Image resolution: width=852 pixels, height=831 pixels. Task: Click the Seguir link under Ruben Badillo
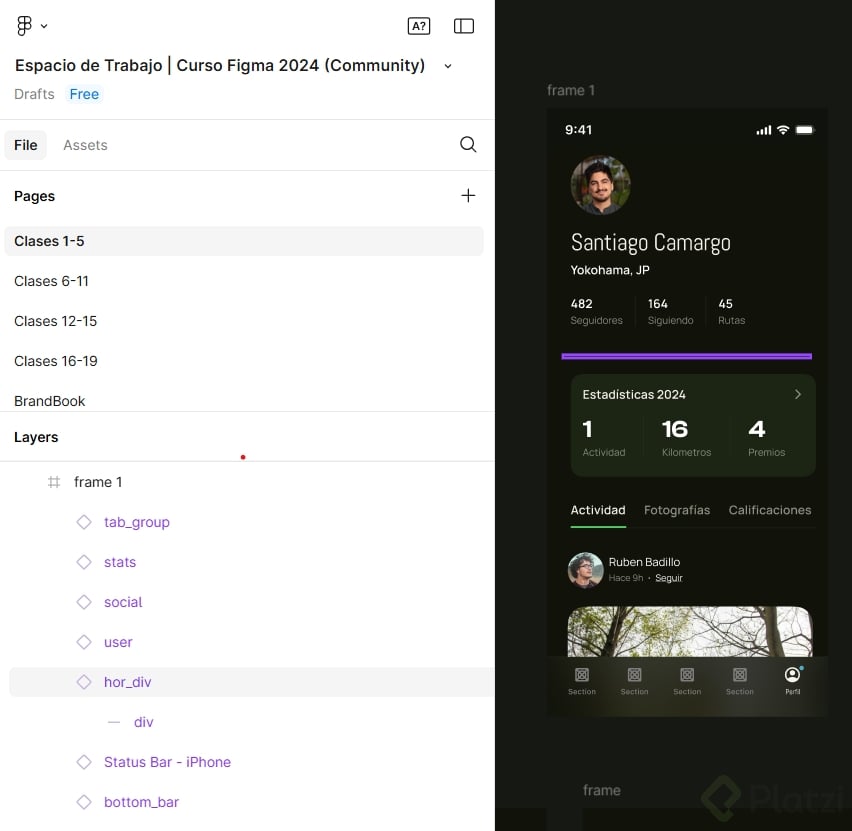[668, 578]
